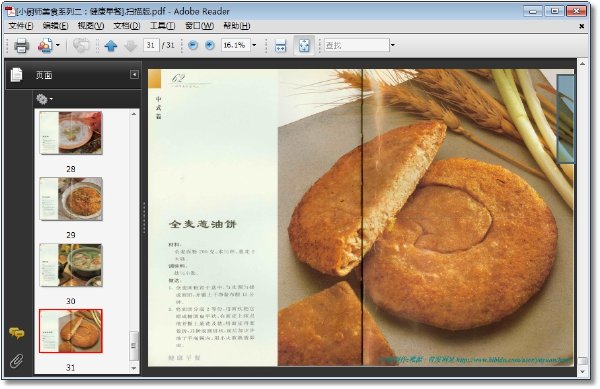The width and height of the screenshot is (600, 389).
Task: Zoom out with the minus button
Action: pyautogui.click(x=193, y=45)
